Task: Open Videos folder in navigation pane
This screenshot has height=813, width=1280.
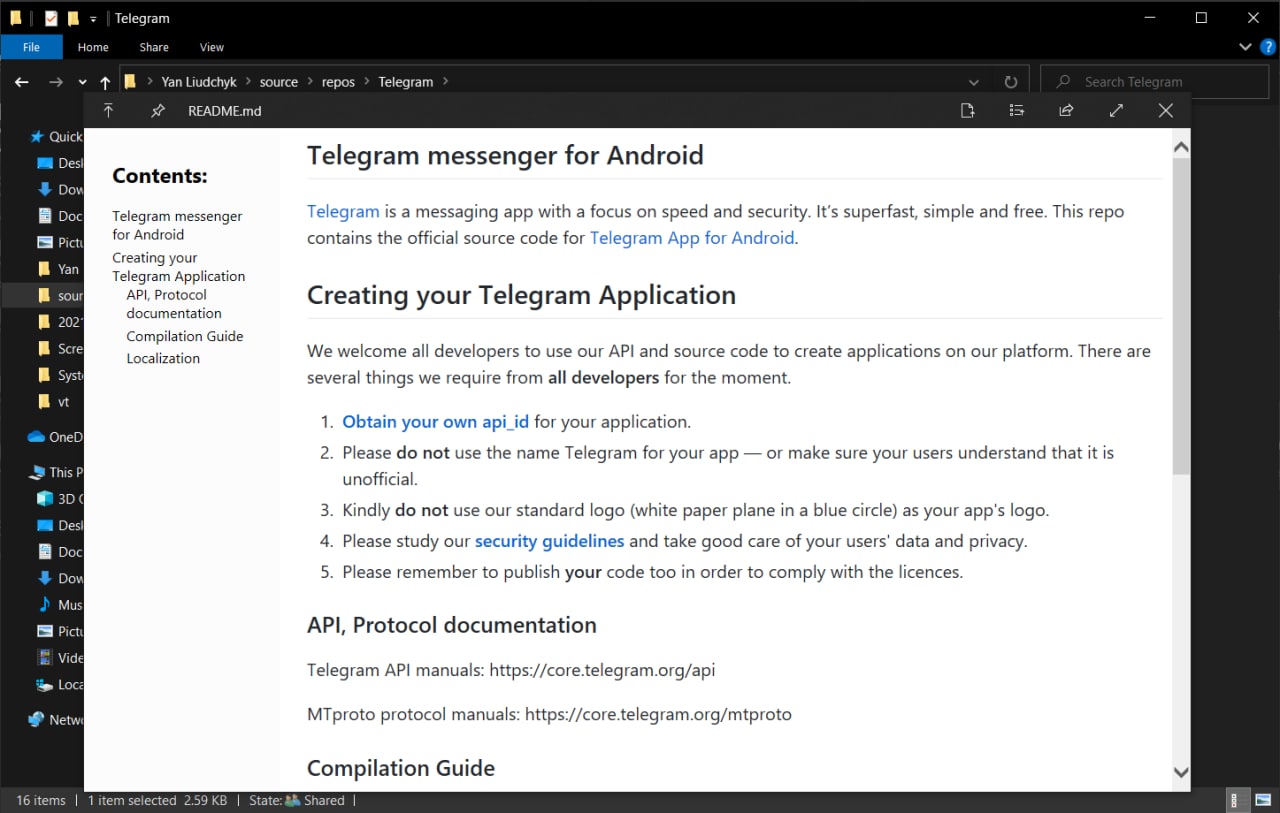Action: (x=59, y=658)
